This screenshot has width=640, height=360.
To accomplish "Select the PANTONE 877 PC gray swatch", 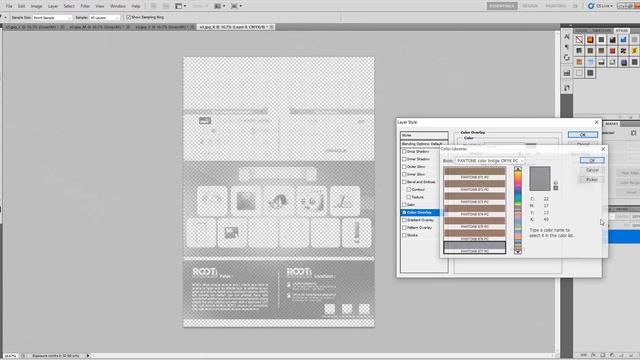I will [475, 247].
